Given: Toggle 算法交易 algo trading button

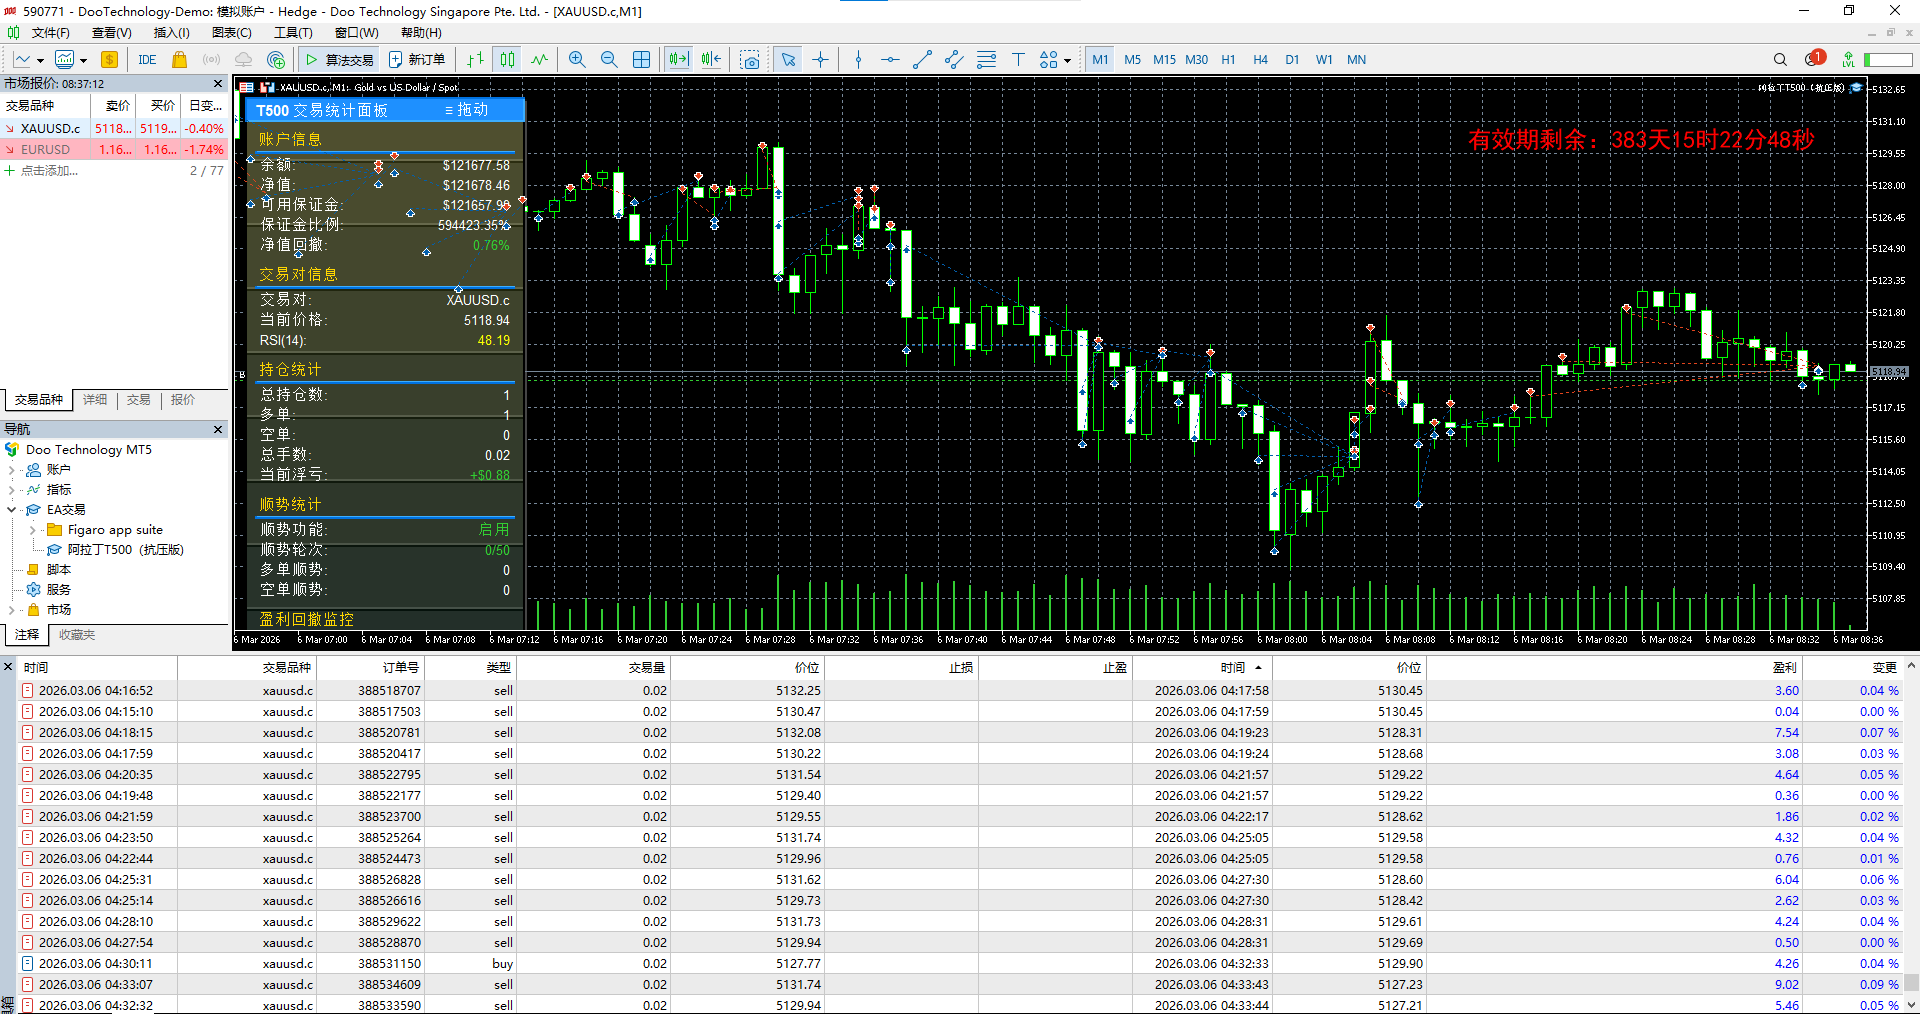Looking at the screenshot, I should click(x=339, y=59).
